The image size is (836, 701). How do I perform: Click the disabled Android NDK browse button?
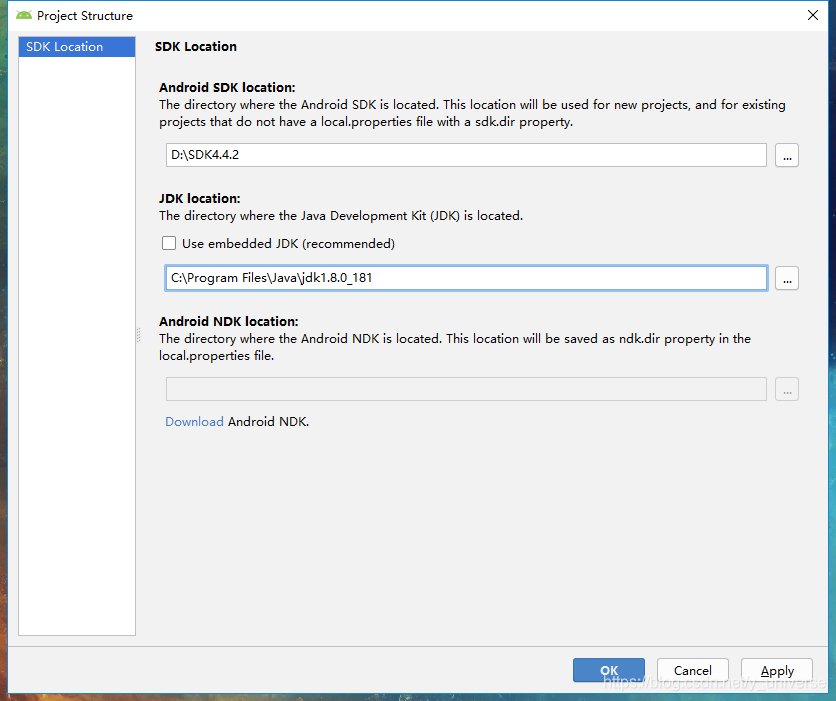787,390
